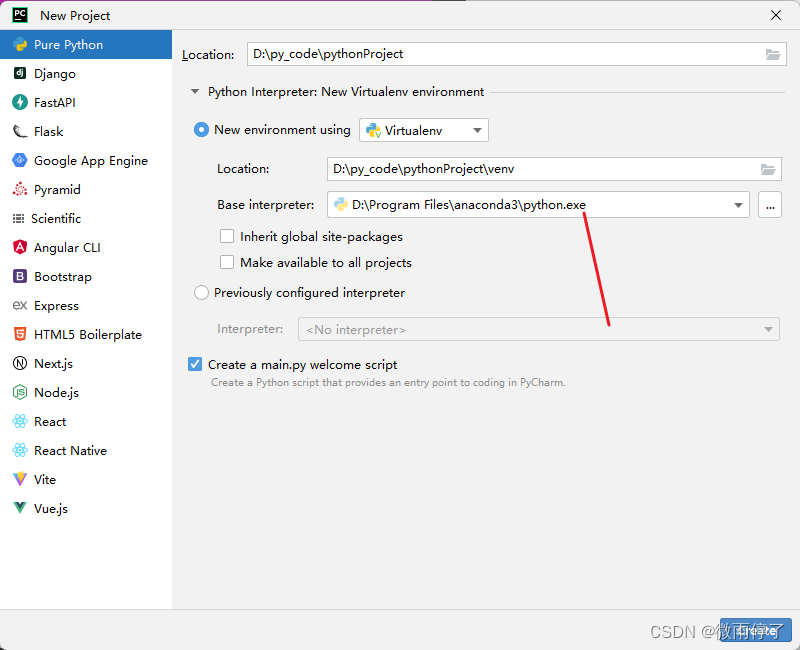Collapse the Python Interpreter section
Viewport: 800px width, 650px height.
195,92
